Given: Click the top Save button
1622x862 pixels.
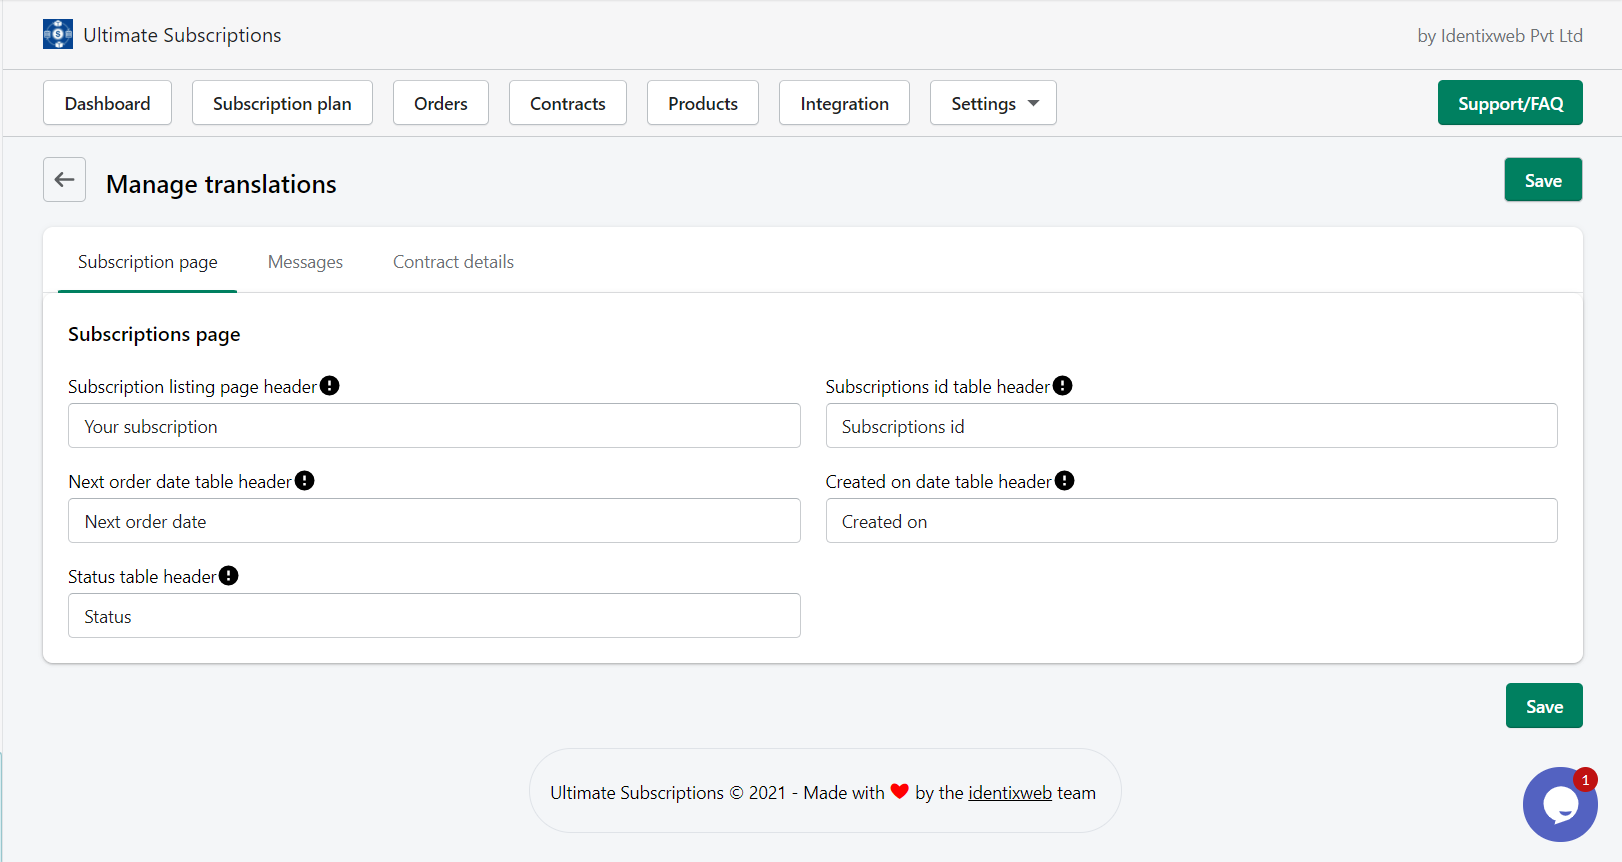Looking at the screenshot, I should tap(1543, 180).
